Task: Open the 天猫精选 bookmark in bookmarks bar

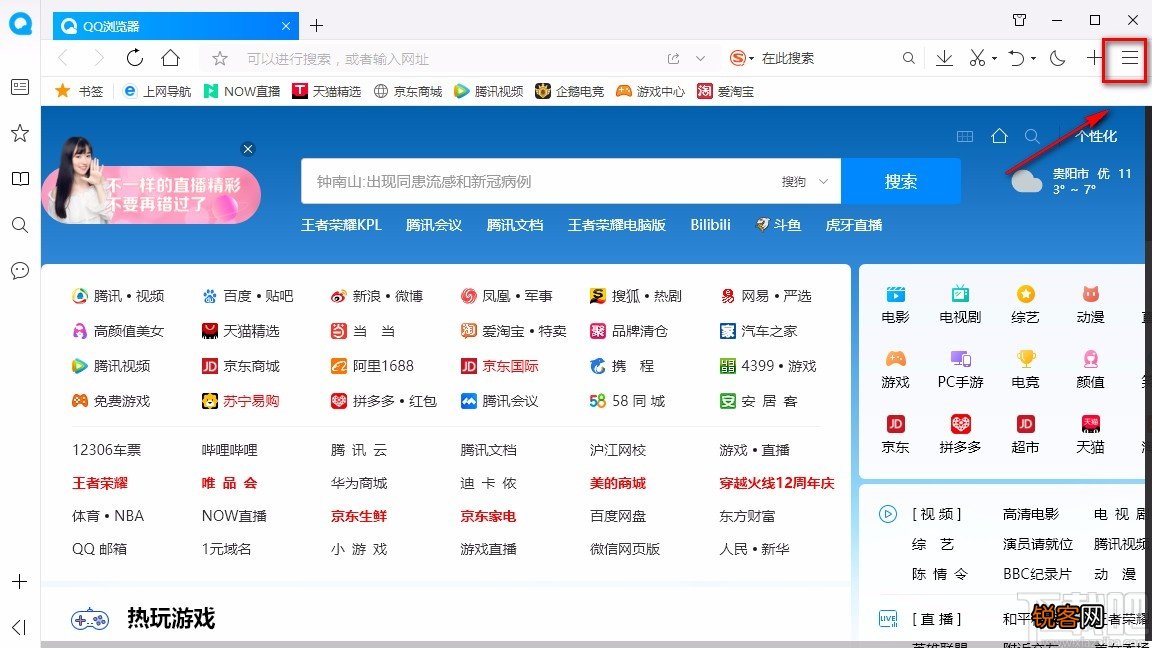Action: click(x=327, y=91)
